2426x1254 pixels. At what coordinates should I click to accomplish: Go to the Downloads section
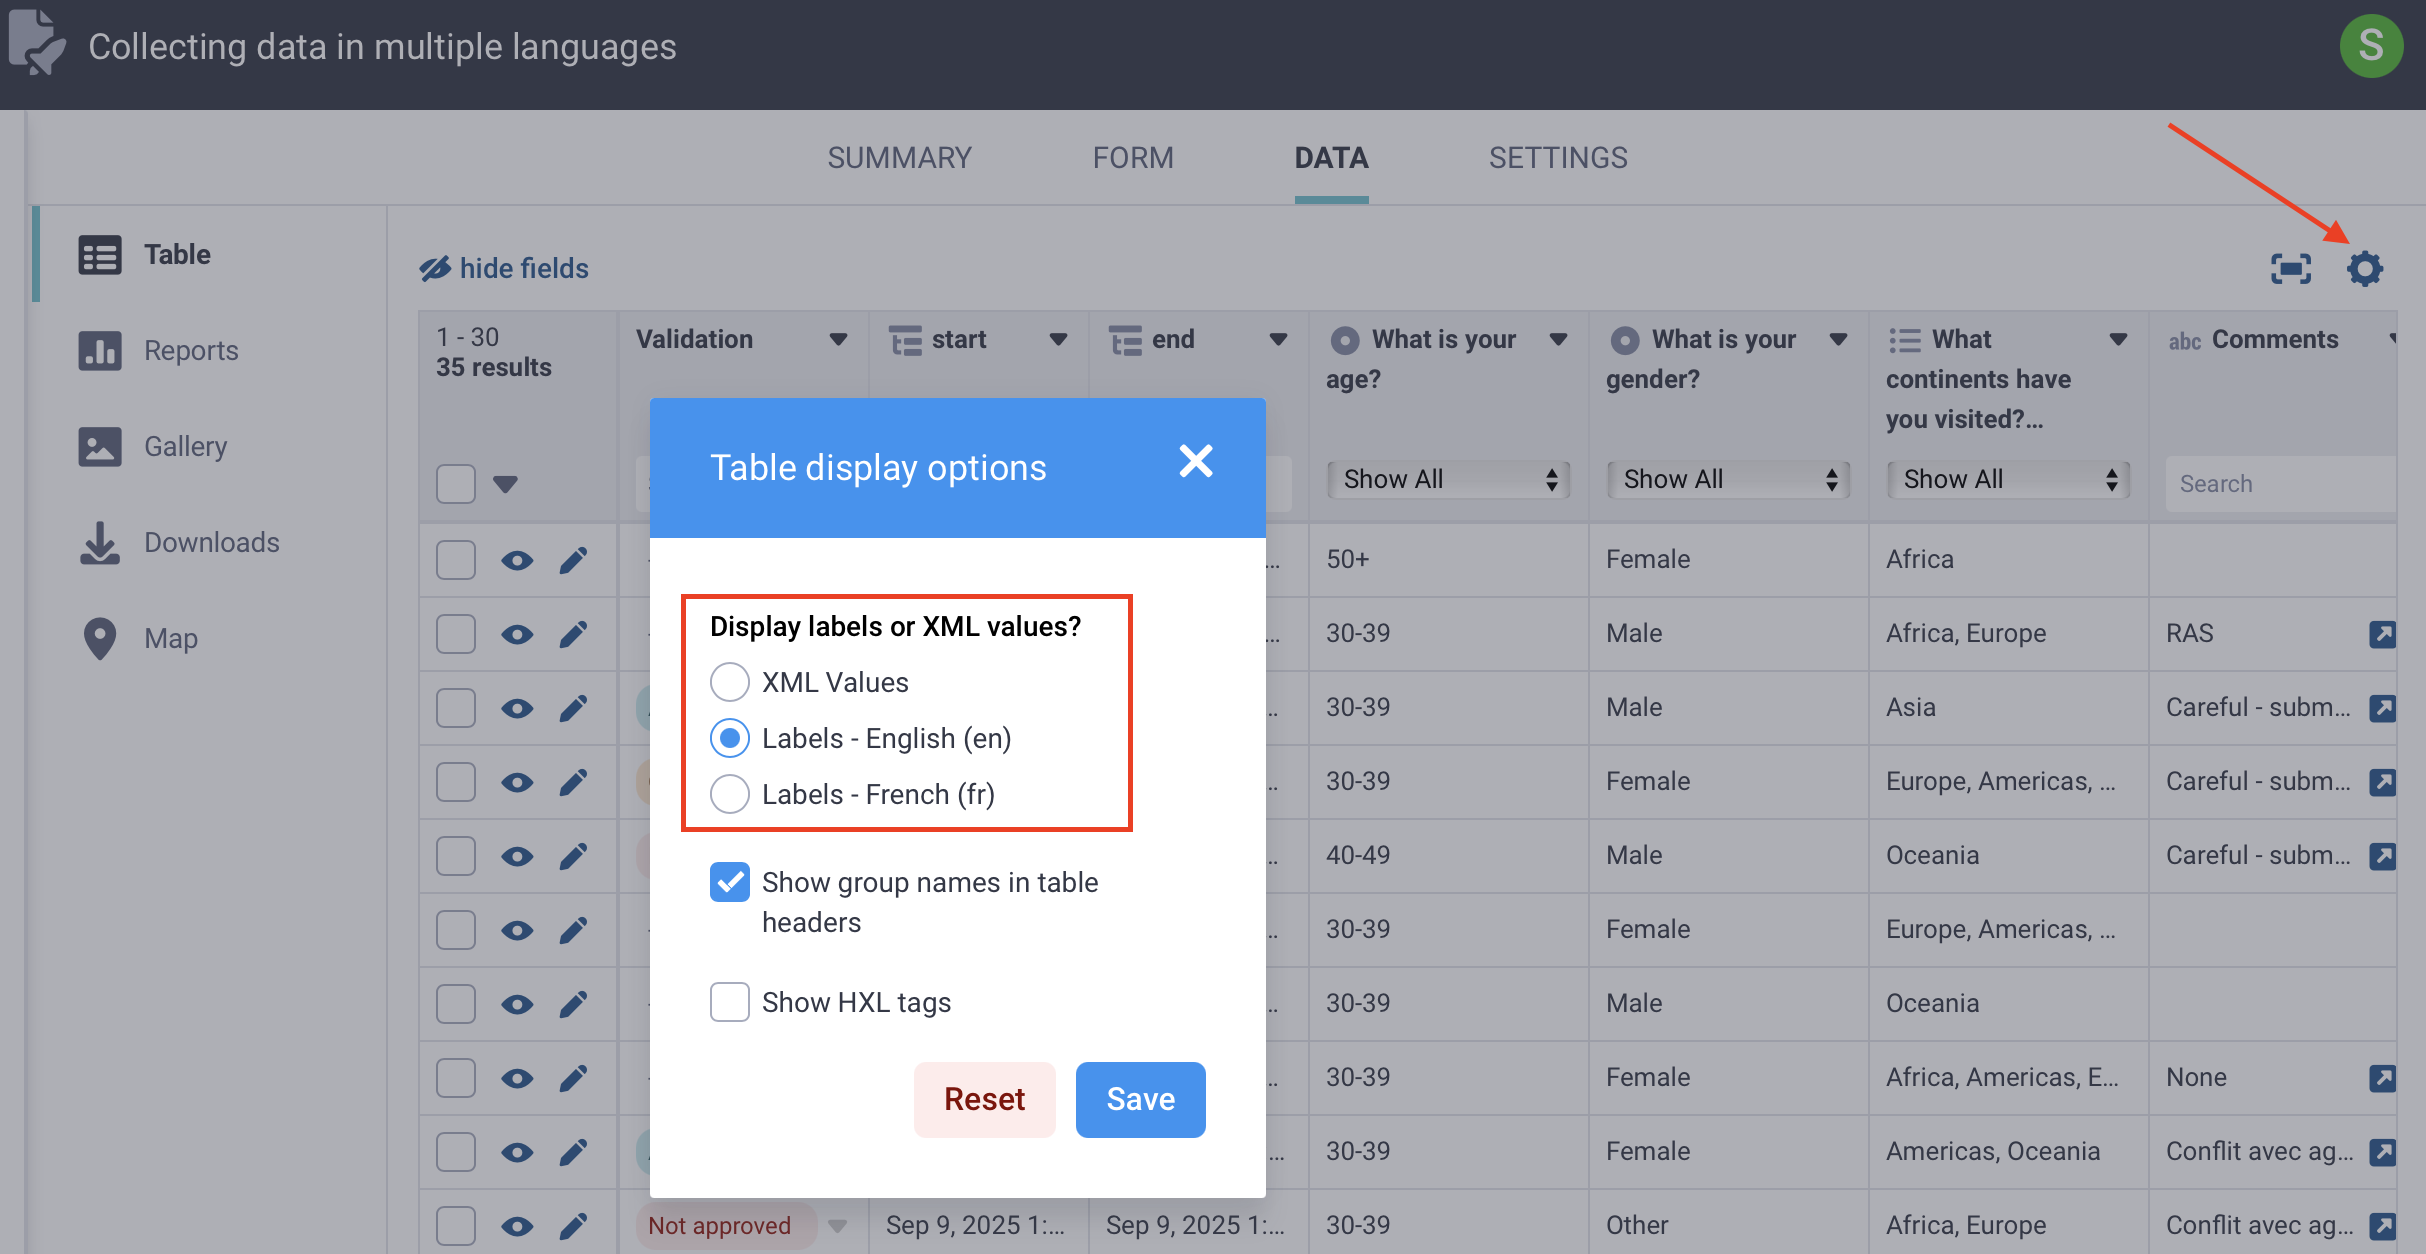(211, 542)
